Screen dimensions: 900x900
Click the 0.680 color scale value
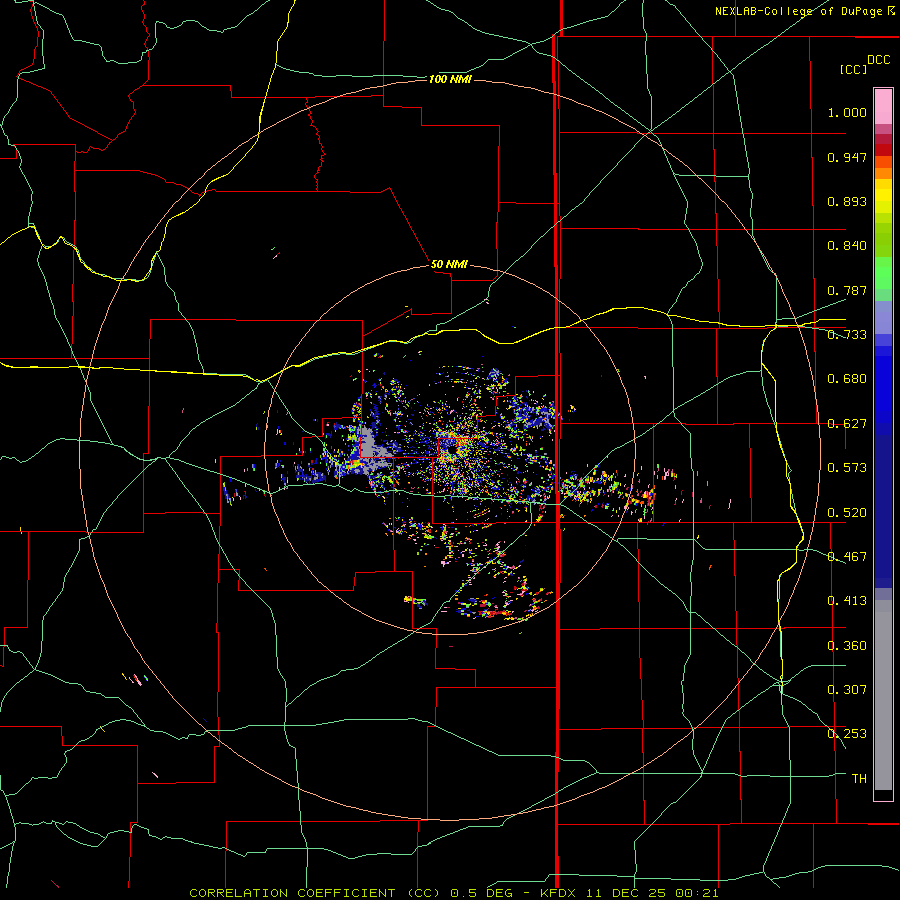pyautogui.click(x=847, y=379)
